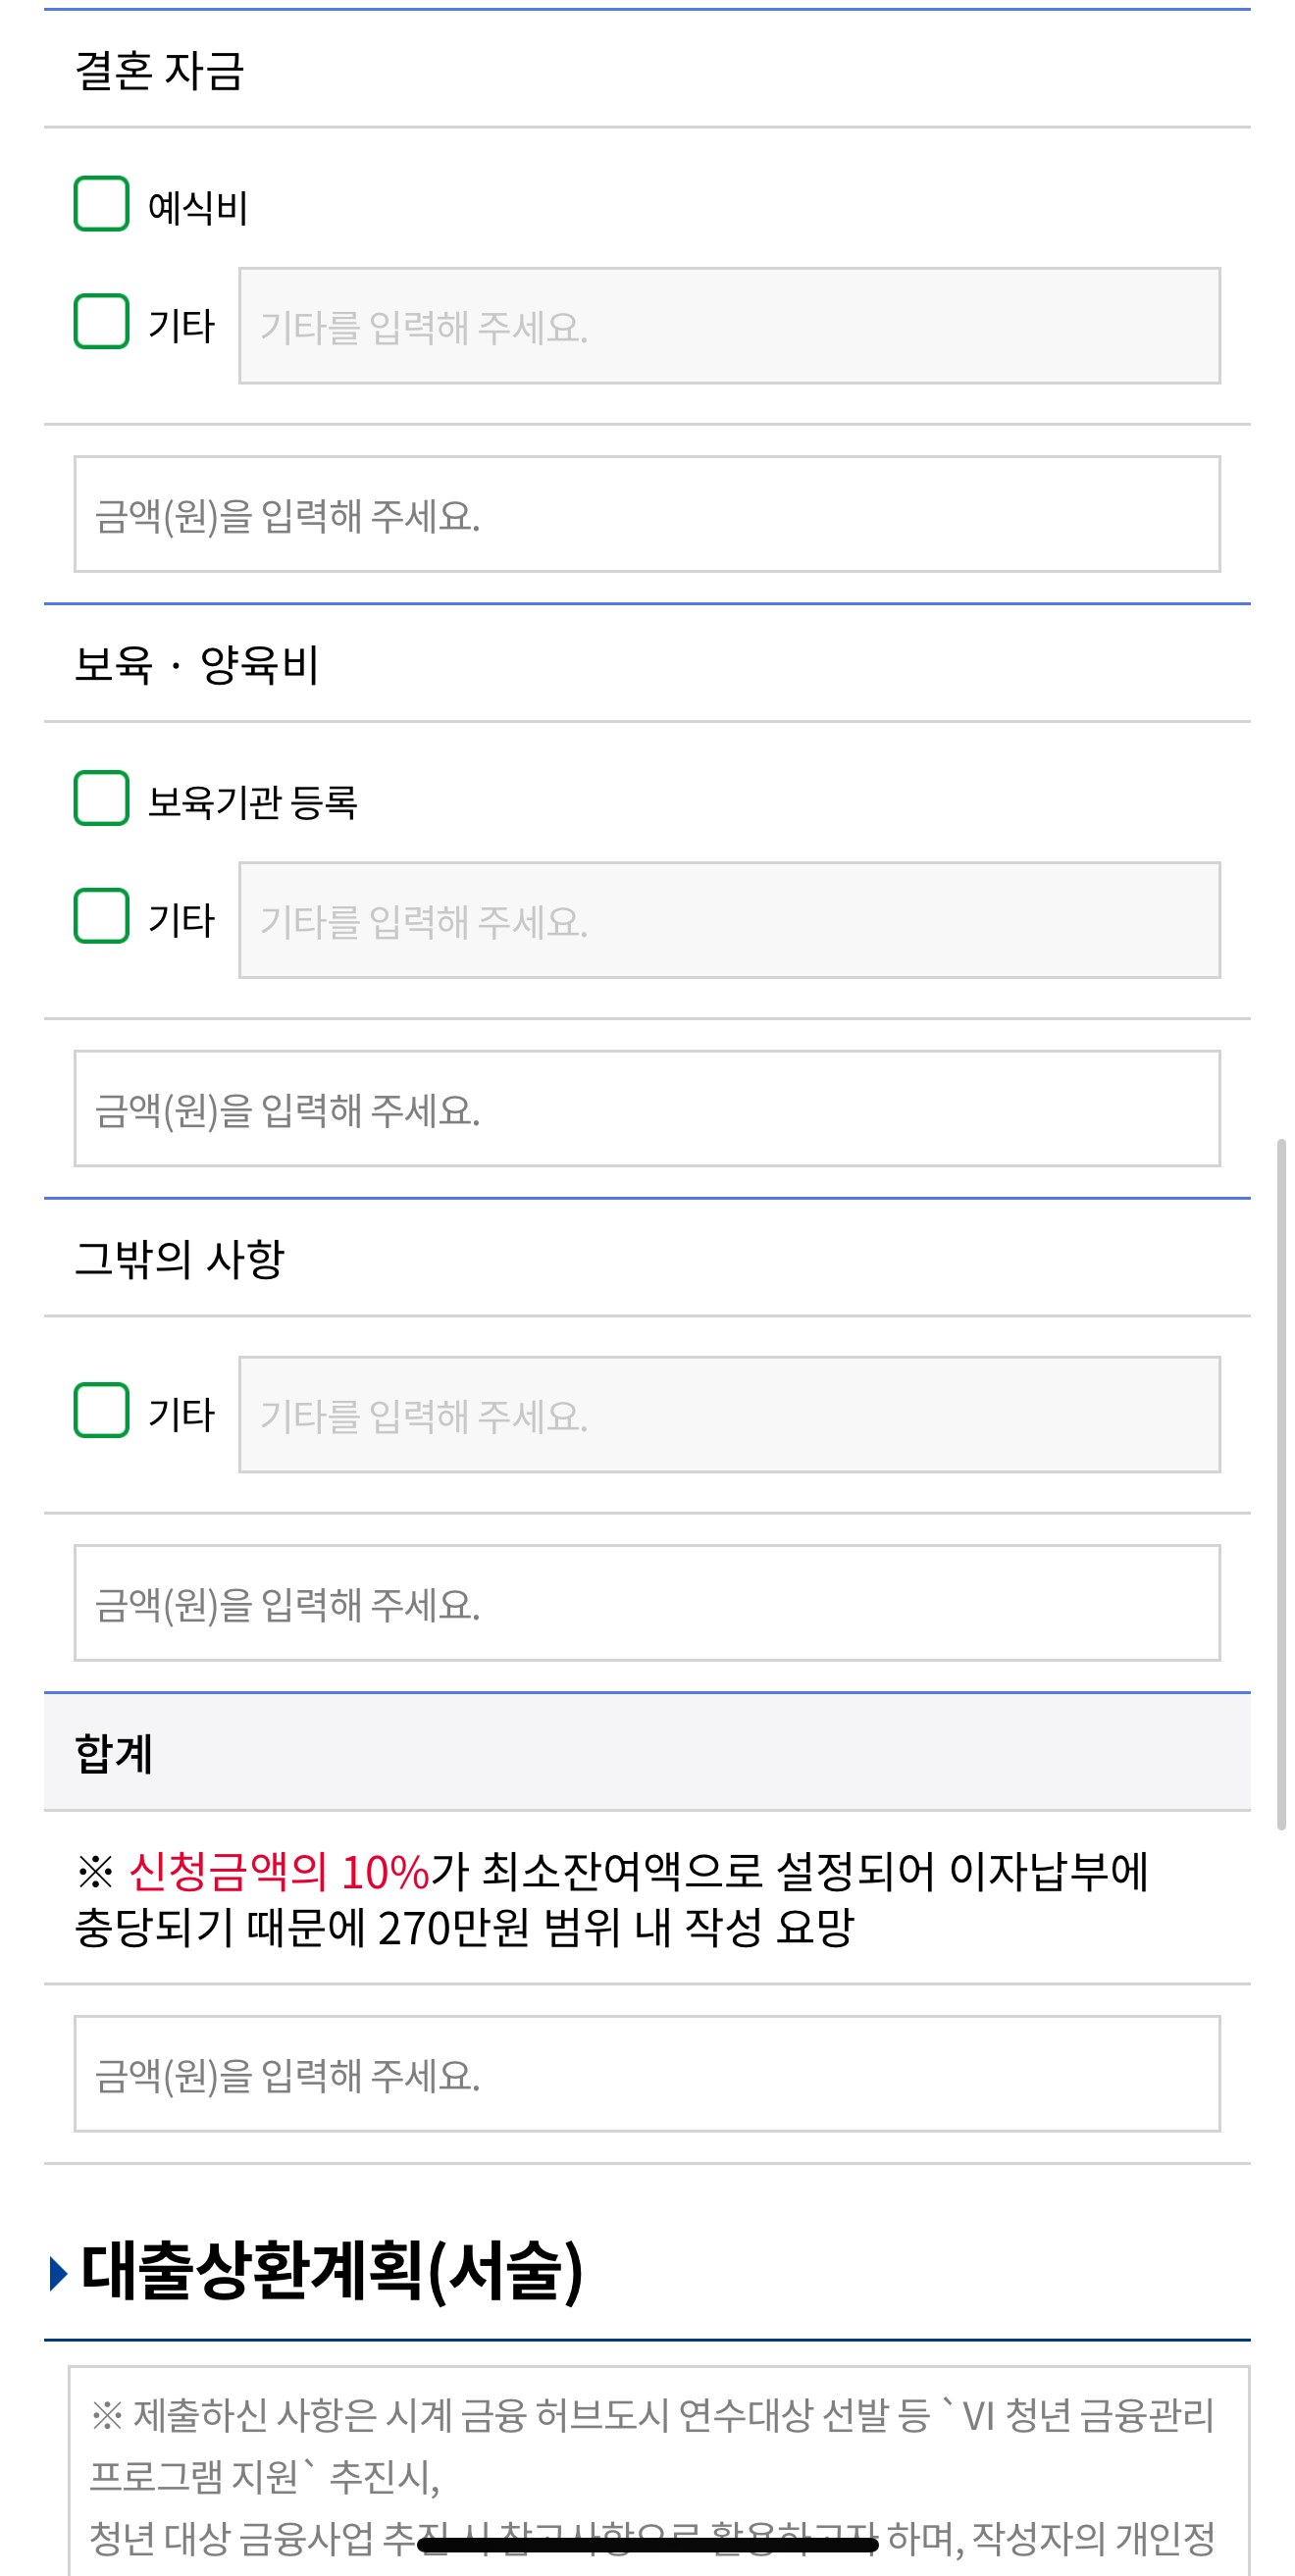This screenshot has height=2576, width=1295.
Task: Check the 기타 checkbox in 결혼 자금 section
Action: click(x=100, y=326)
